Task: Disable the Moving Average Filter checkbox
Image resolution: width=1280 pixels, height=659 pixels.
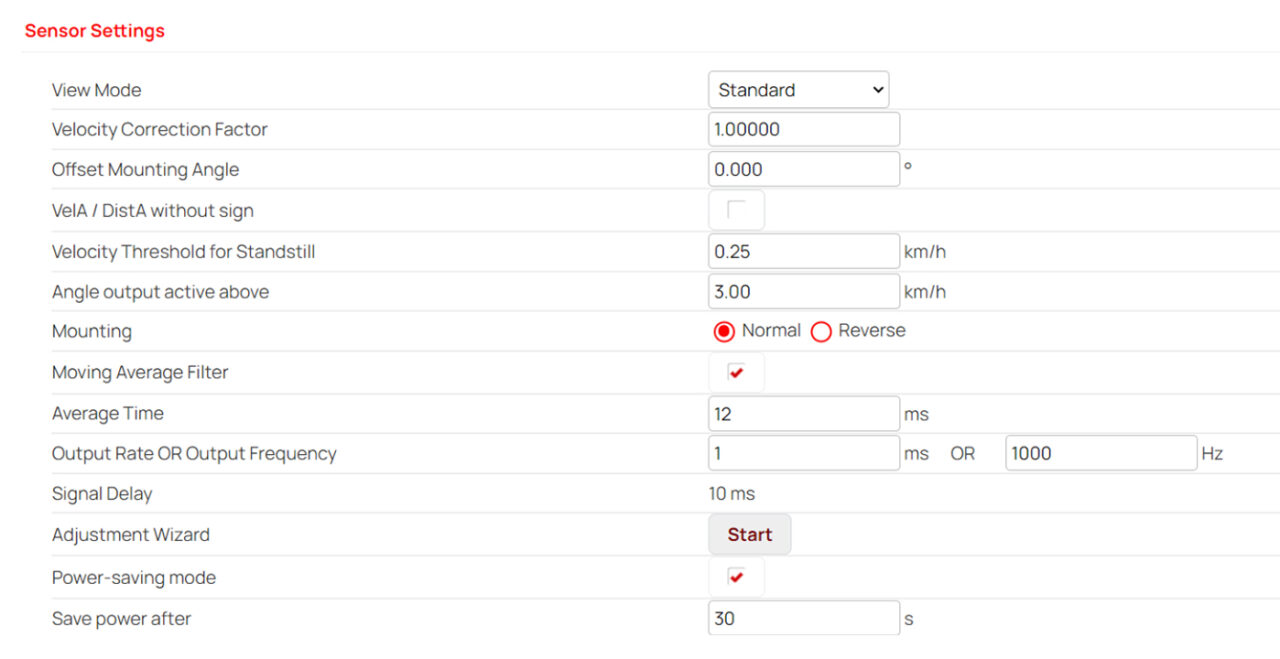Action: (736, 373)
